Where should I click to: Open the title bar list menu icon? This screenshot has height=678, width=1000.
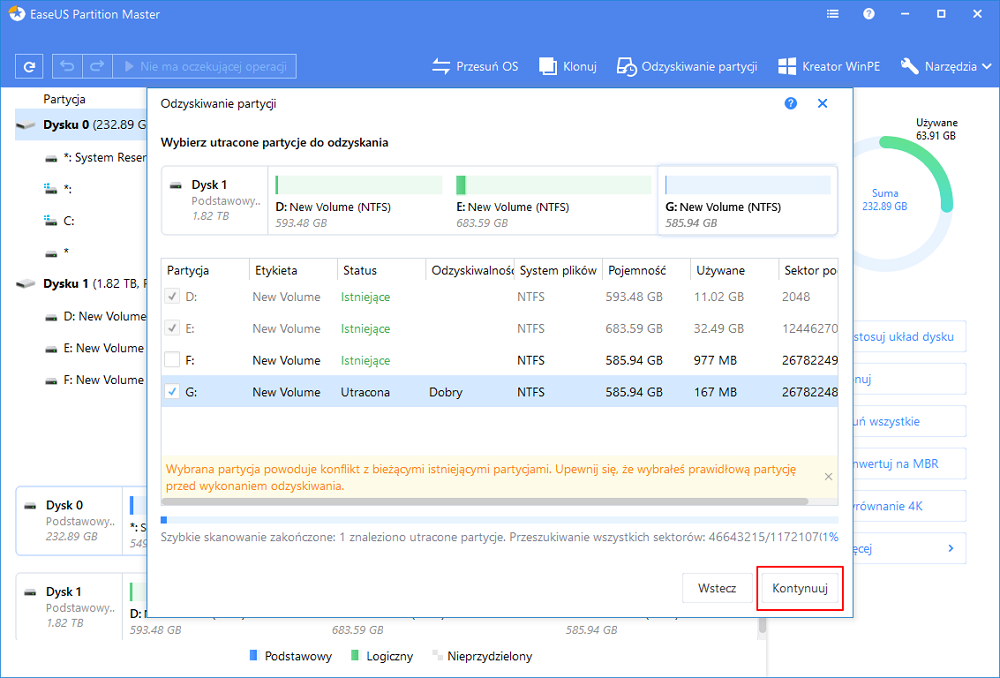[832, 14]
